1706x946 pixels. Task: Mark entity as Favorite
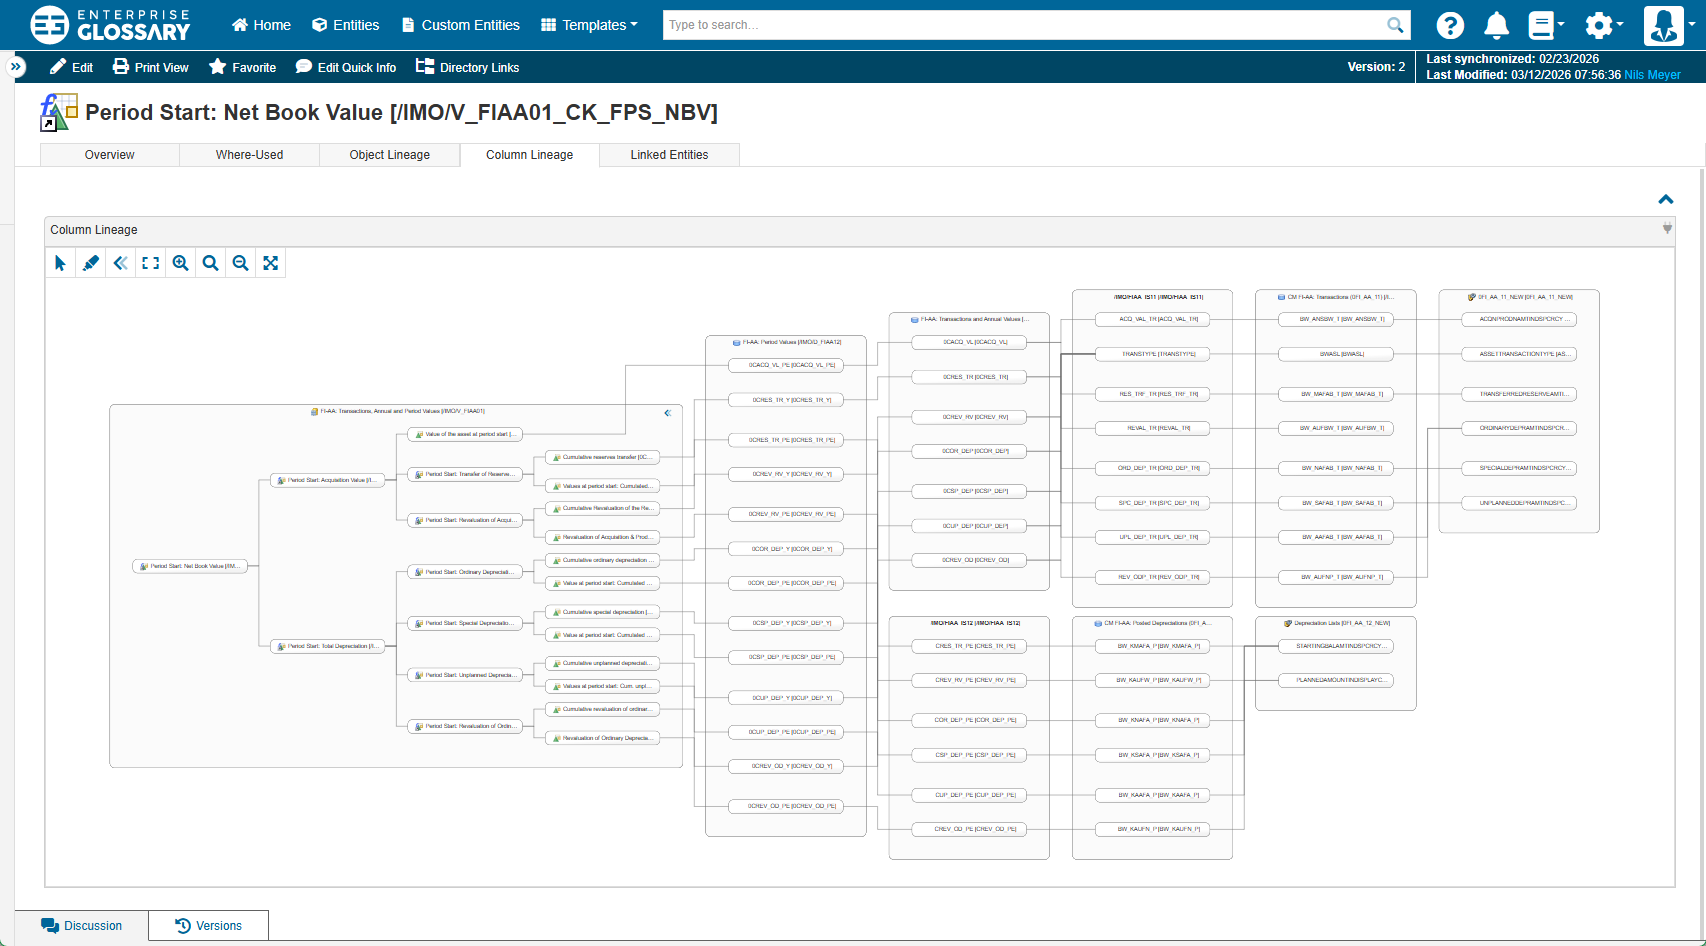[x=242, y=67]
